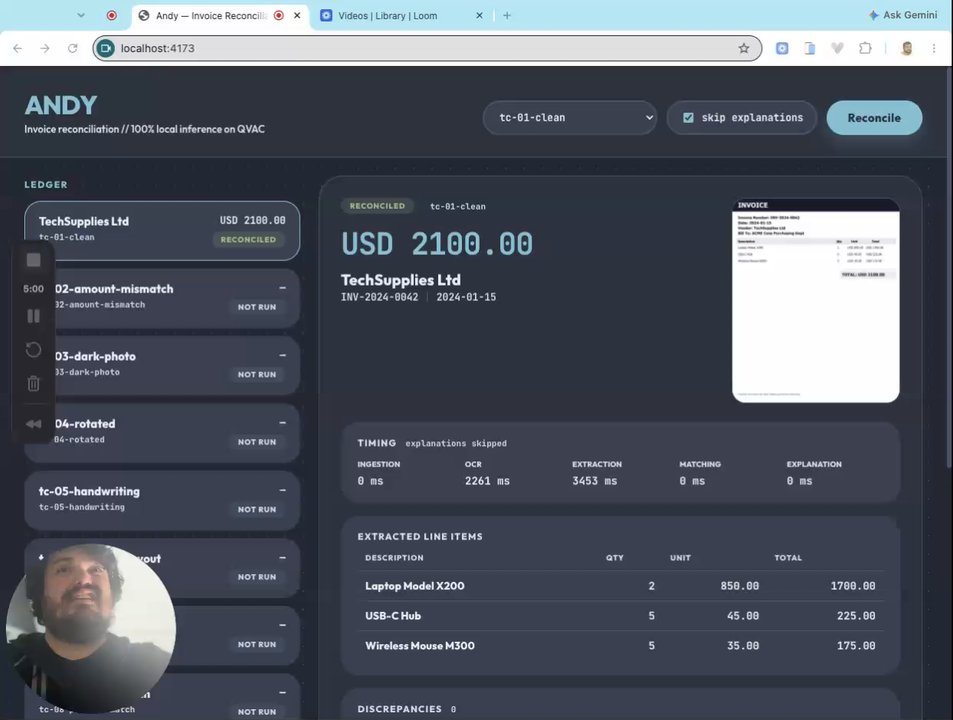Click invoice number INV-2024-0042

tap(379, 297)
